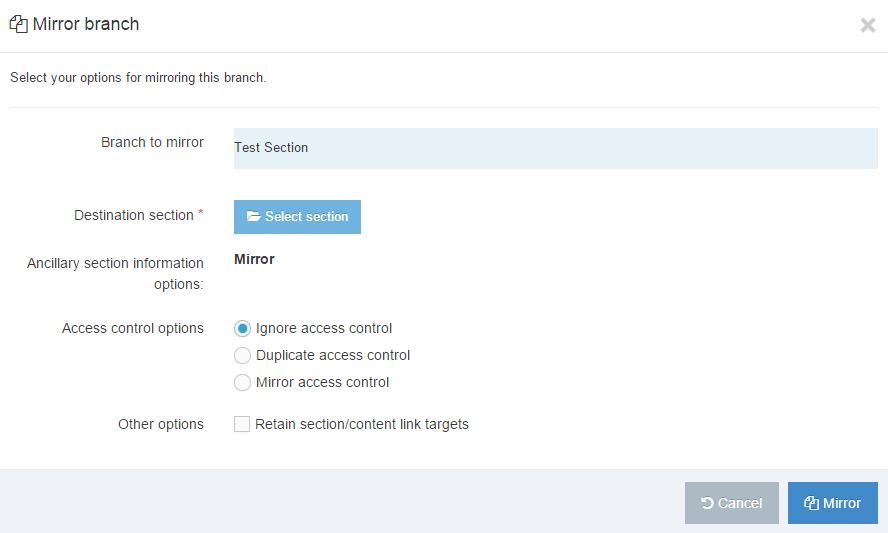
Task: Enable Retain section/content link targets checkbox
Action: pyautogui.click(x=242, y=424)
